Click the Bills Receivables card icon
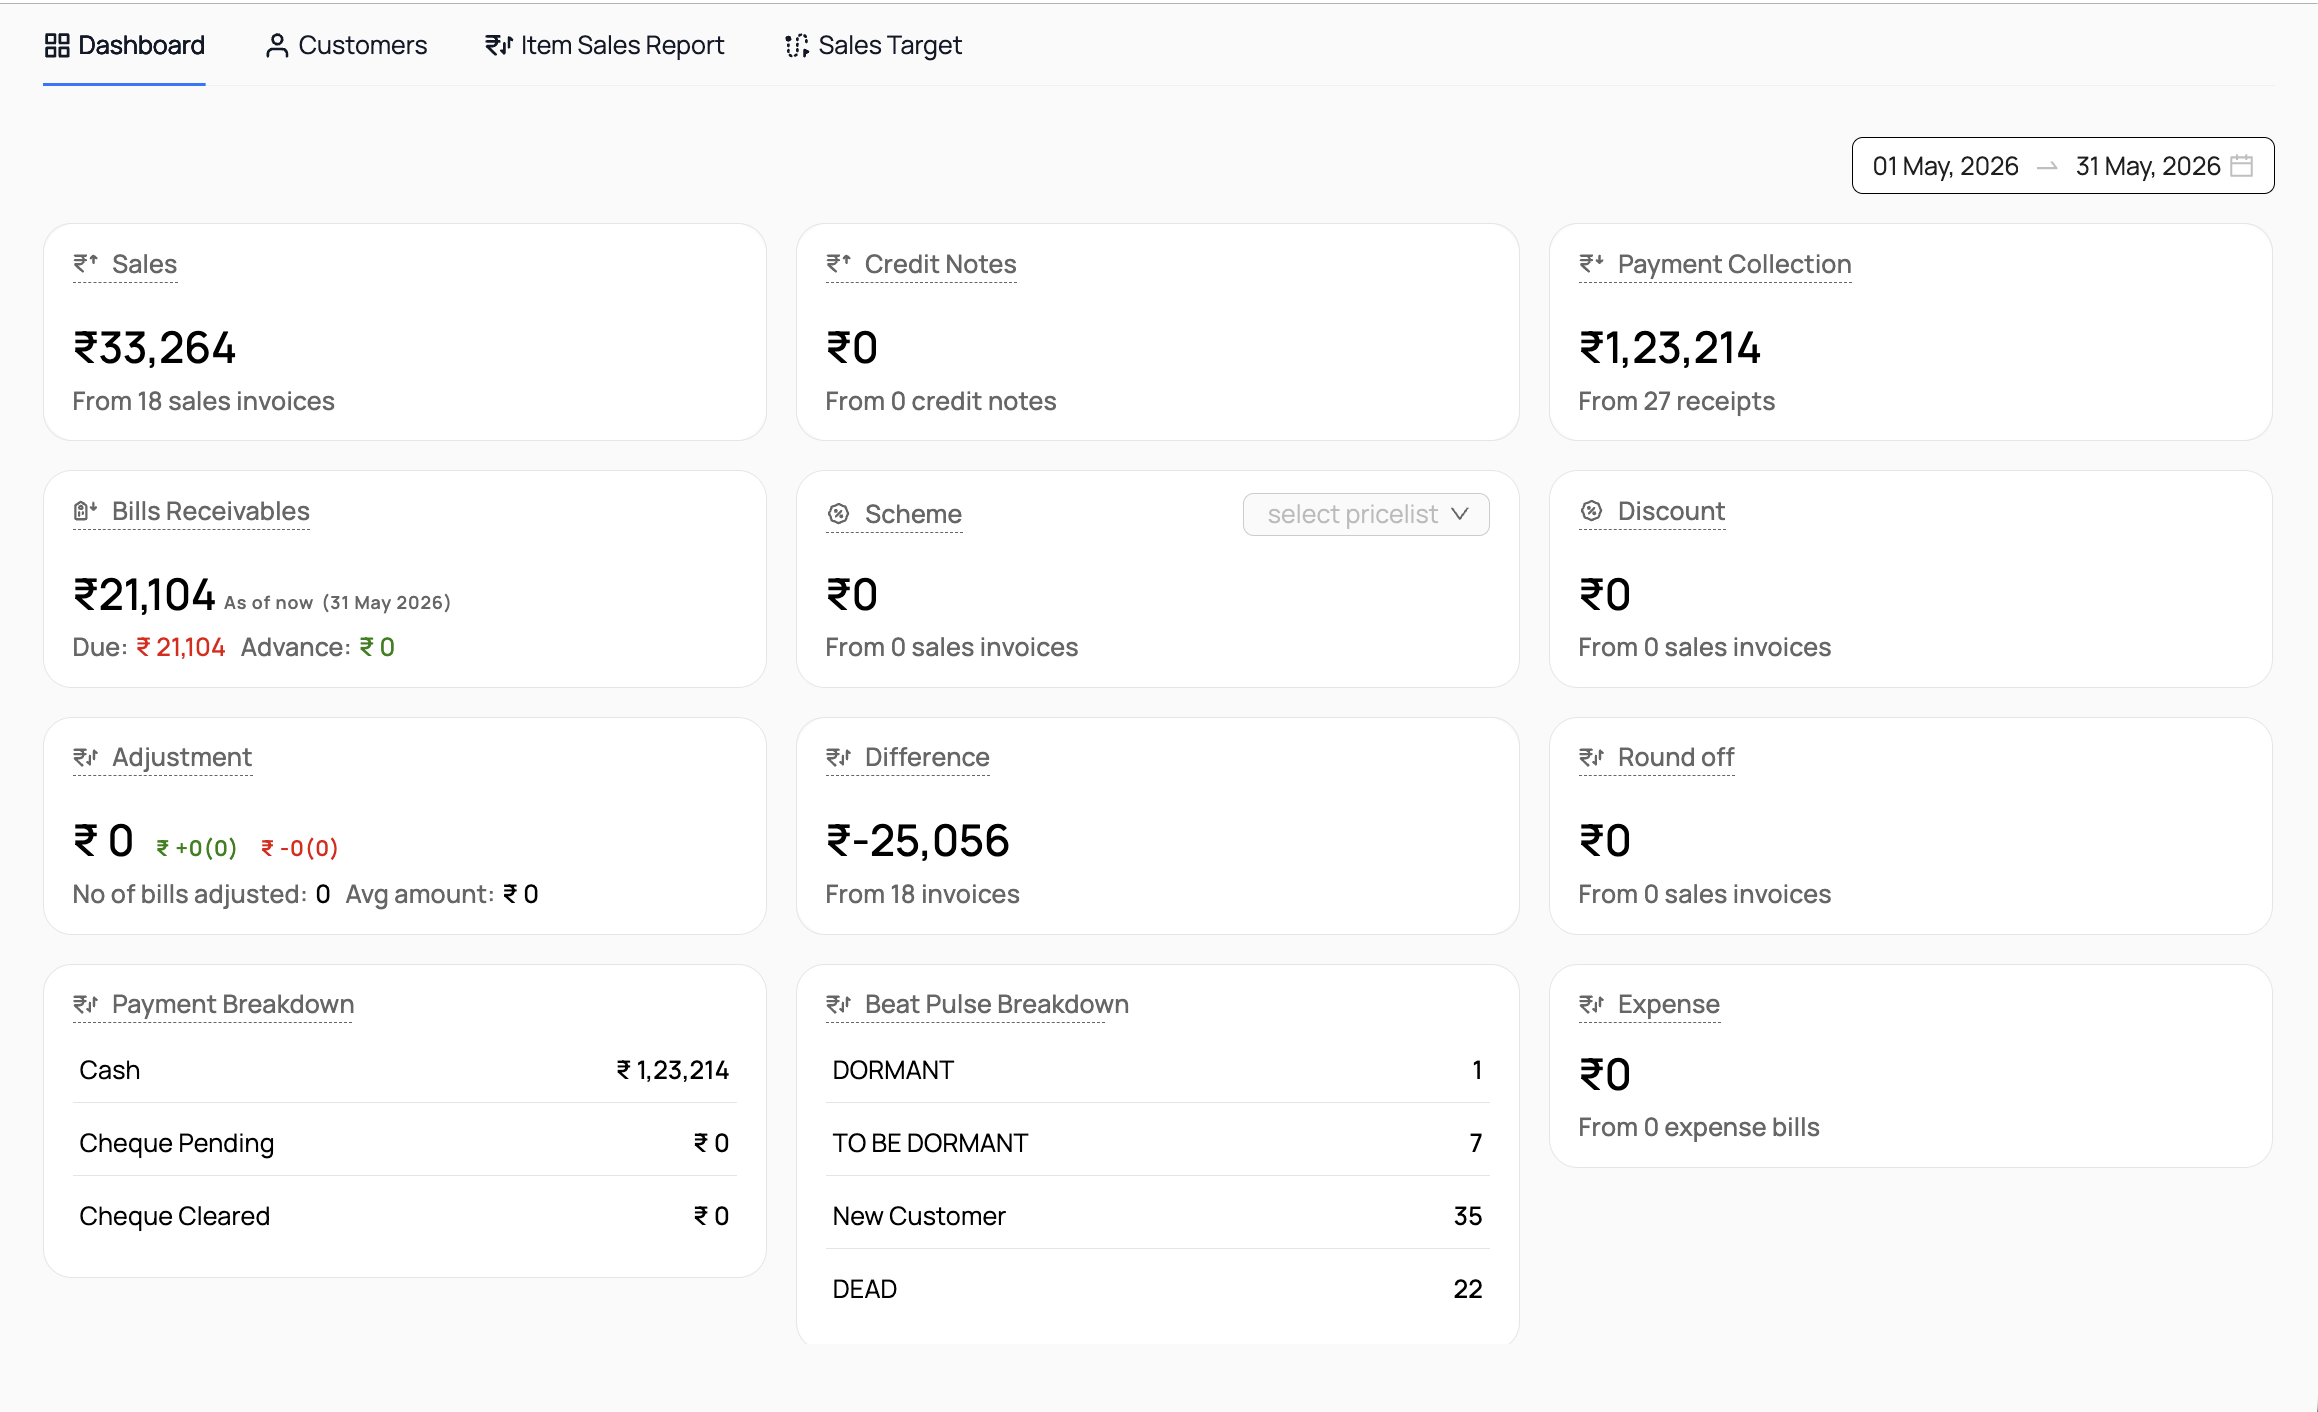 coord(85,511)
